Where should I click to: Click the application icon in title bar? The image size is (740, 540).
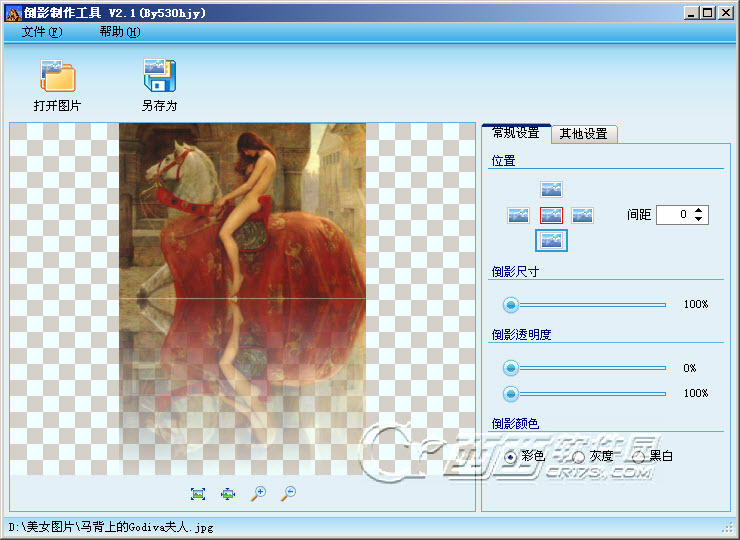point(13,13)
